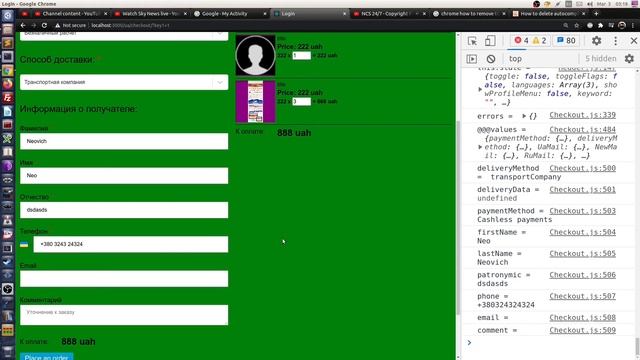The width and height of the screenshot is (640, 360).
Task: Open the Checkout.js:500 source link
Action: [582, 168]
